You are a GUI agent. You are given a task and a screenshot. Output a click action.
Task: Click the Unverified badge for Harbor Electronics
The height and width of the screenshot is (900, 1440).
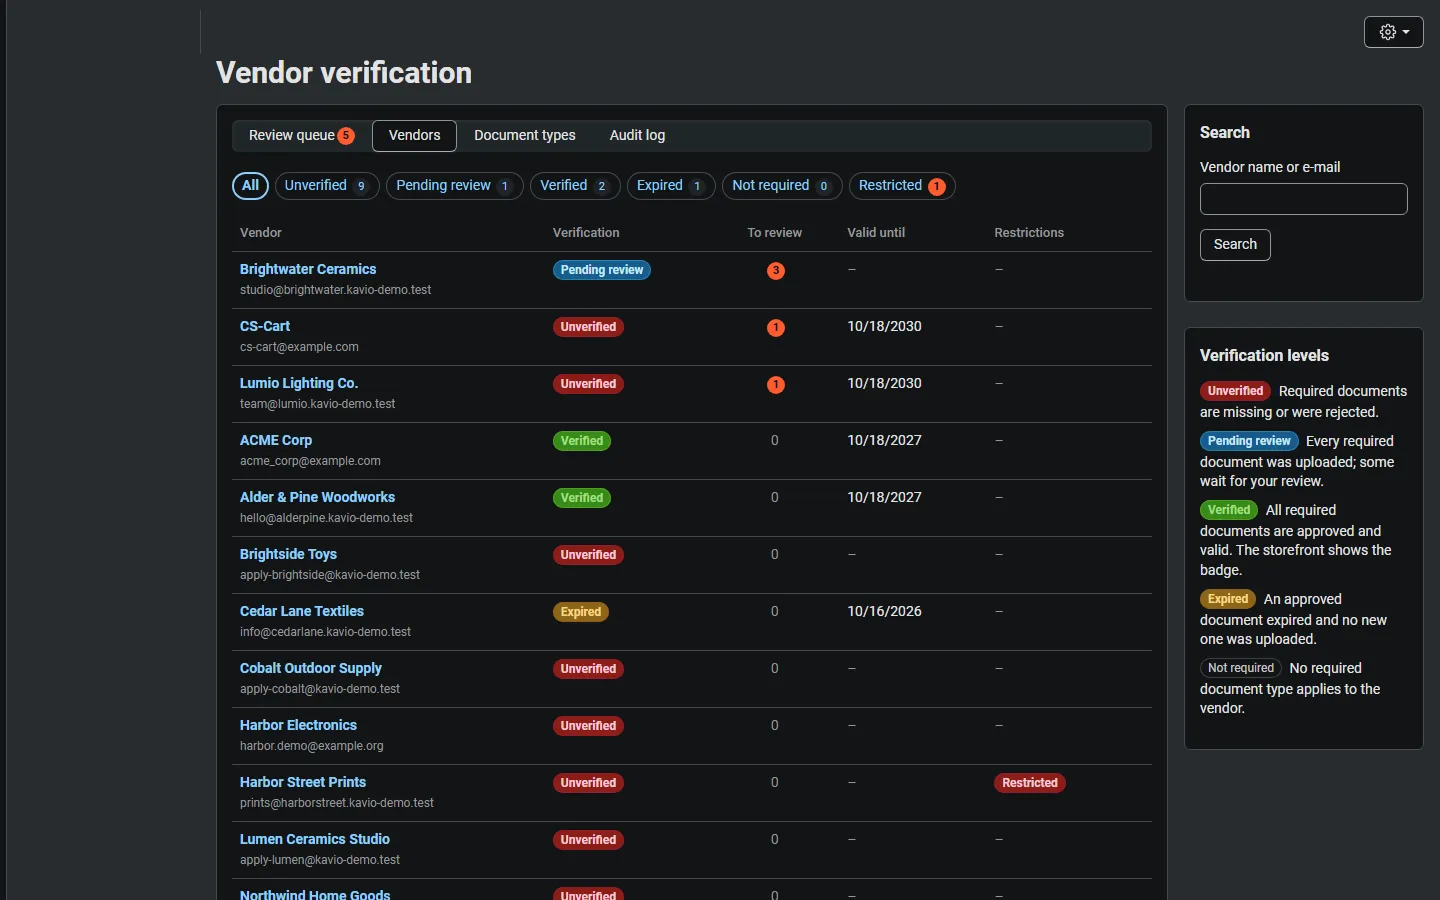pos(588,726)
